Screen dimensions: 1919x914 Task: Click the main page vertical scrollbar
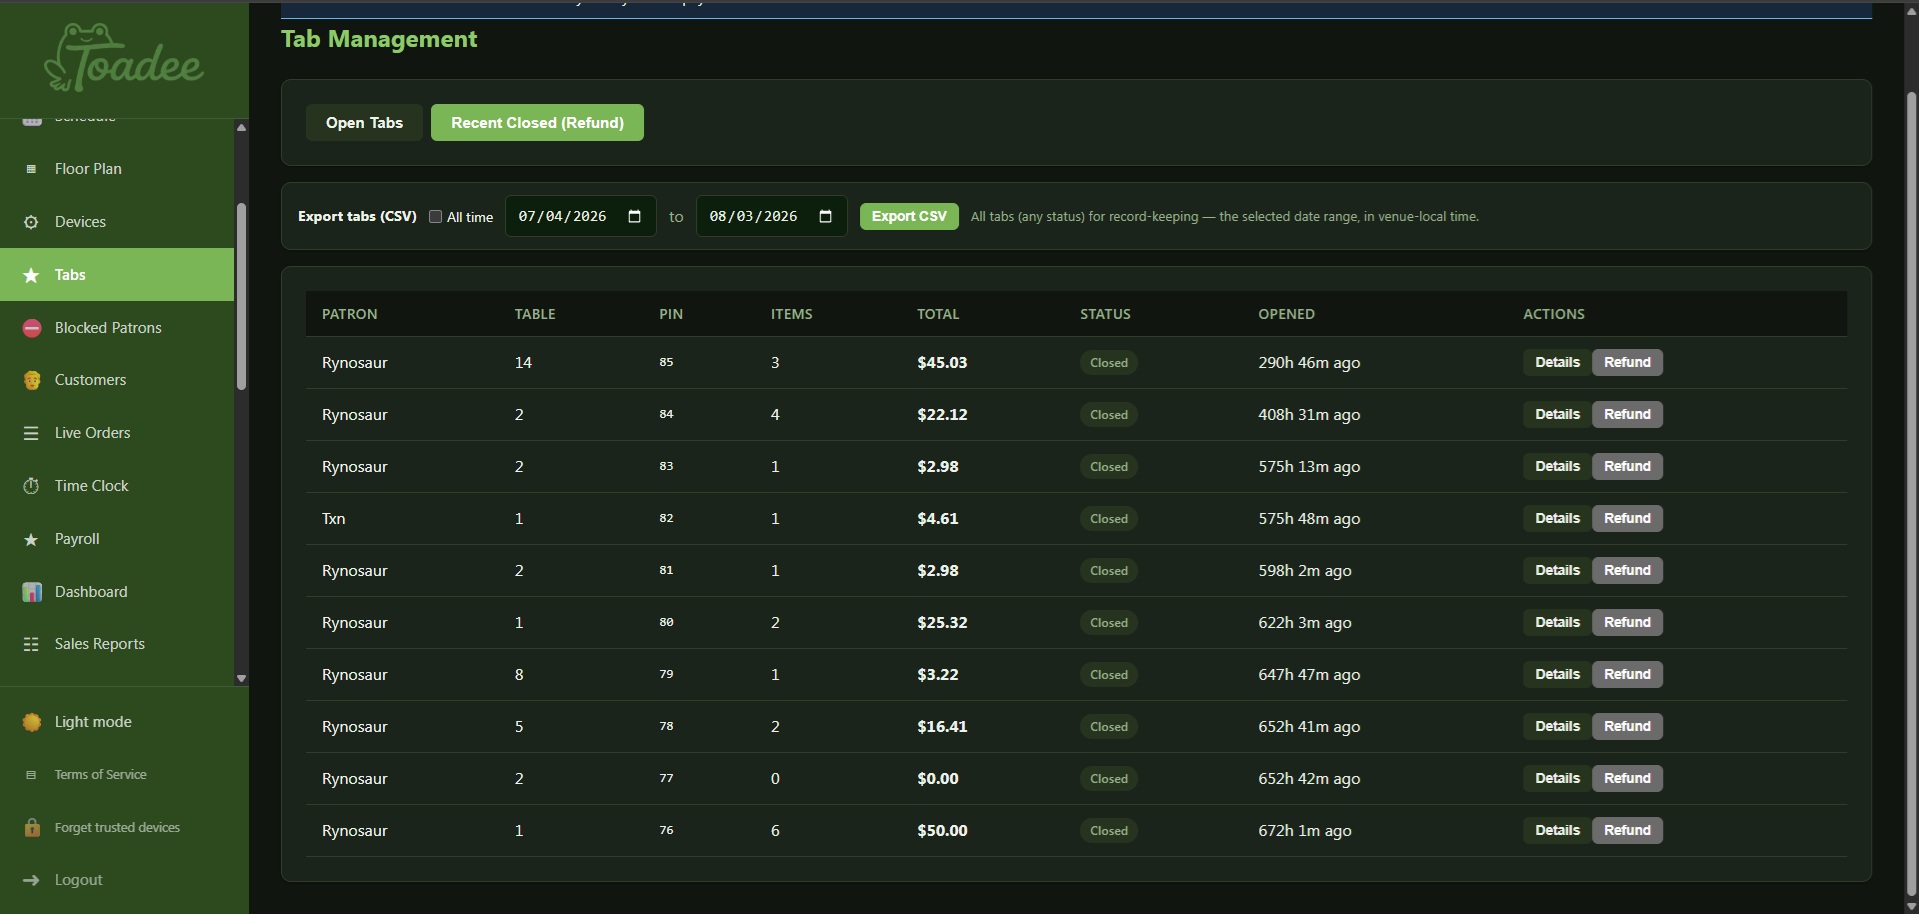pos(1911,495)
